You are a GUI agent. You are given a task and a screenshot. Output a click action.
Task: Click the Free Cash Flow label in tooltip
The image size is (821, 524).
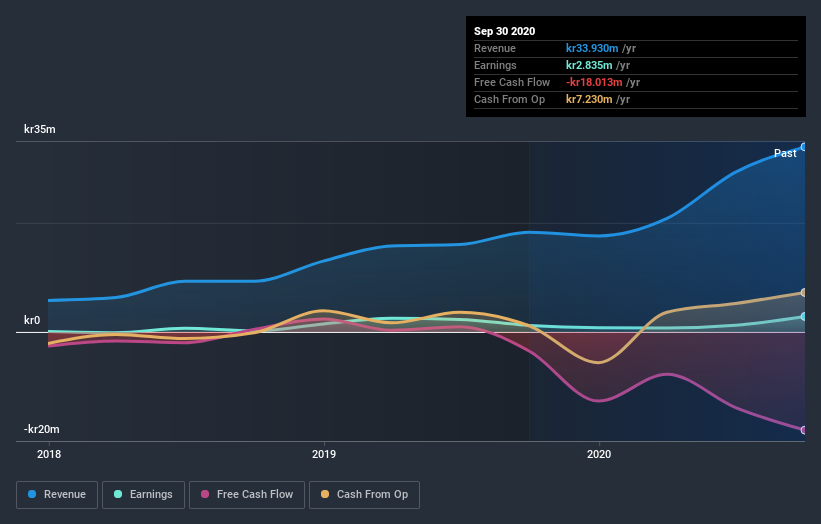(512, 82)
